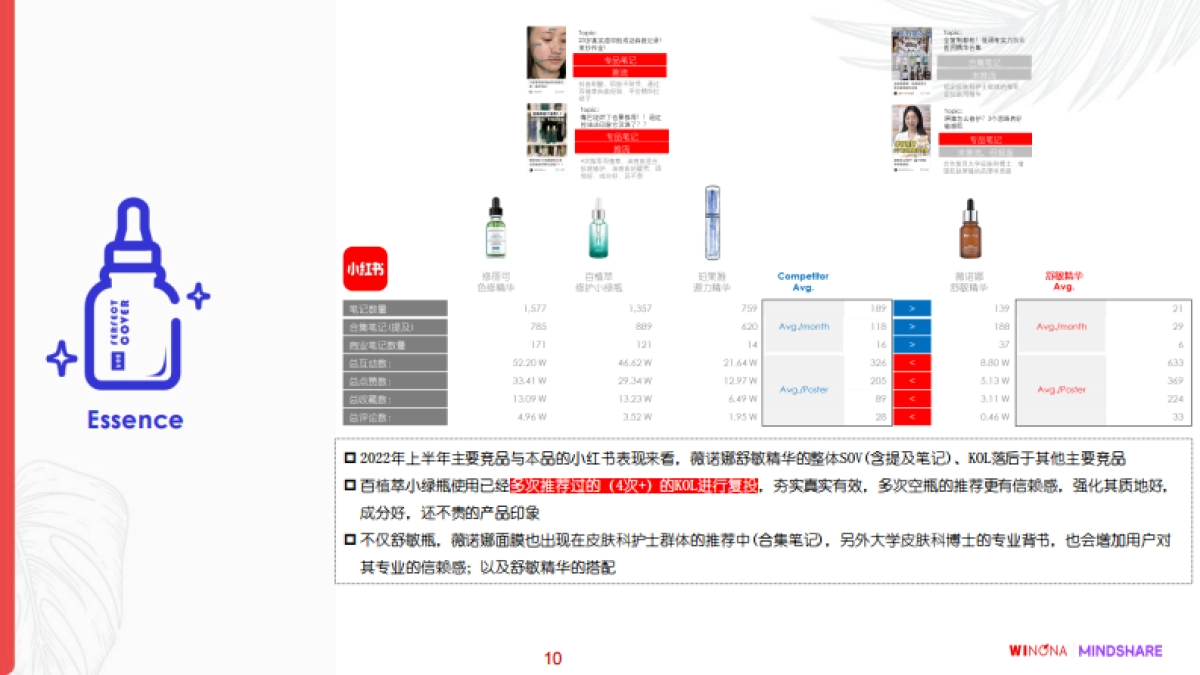1200x675 pixels.
Task: Select the 笔记数量 row header
Action: 393,307
